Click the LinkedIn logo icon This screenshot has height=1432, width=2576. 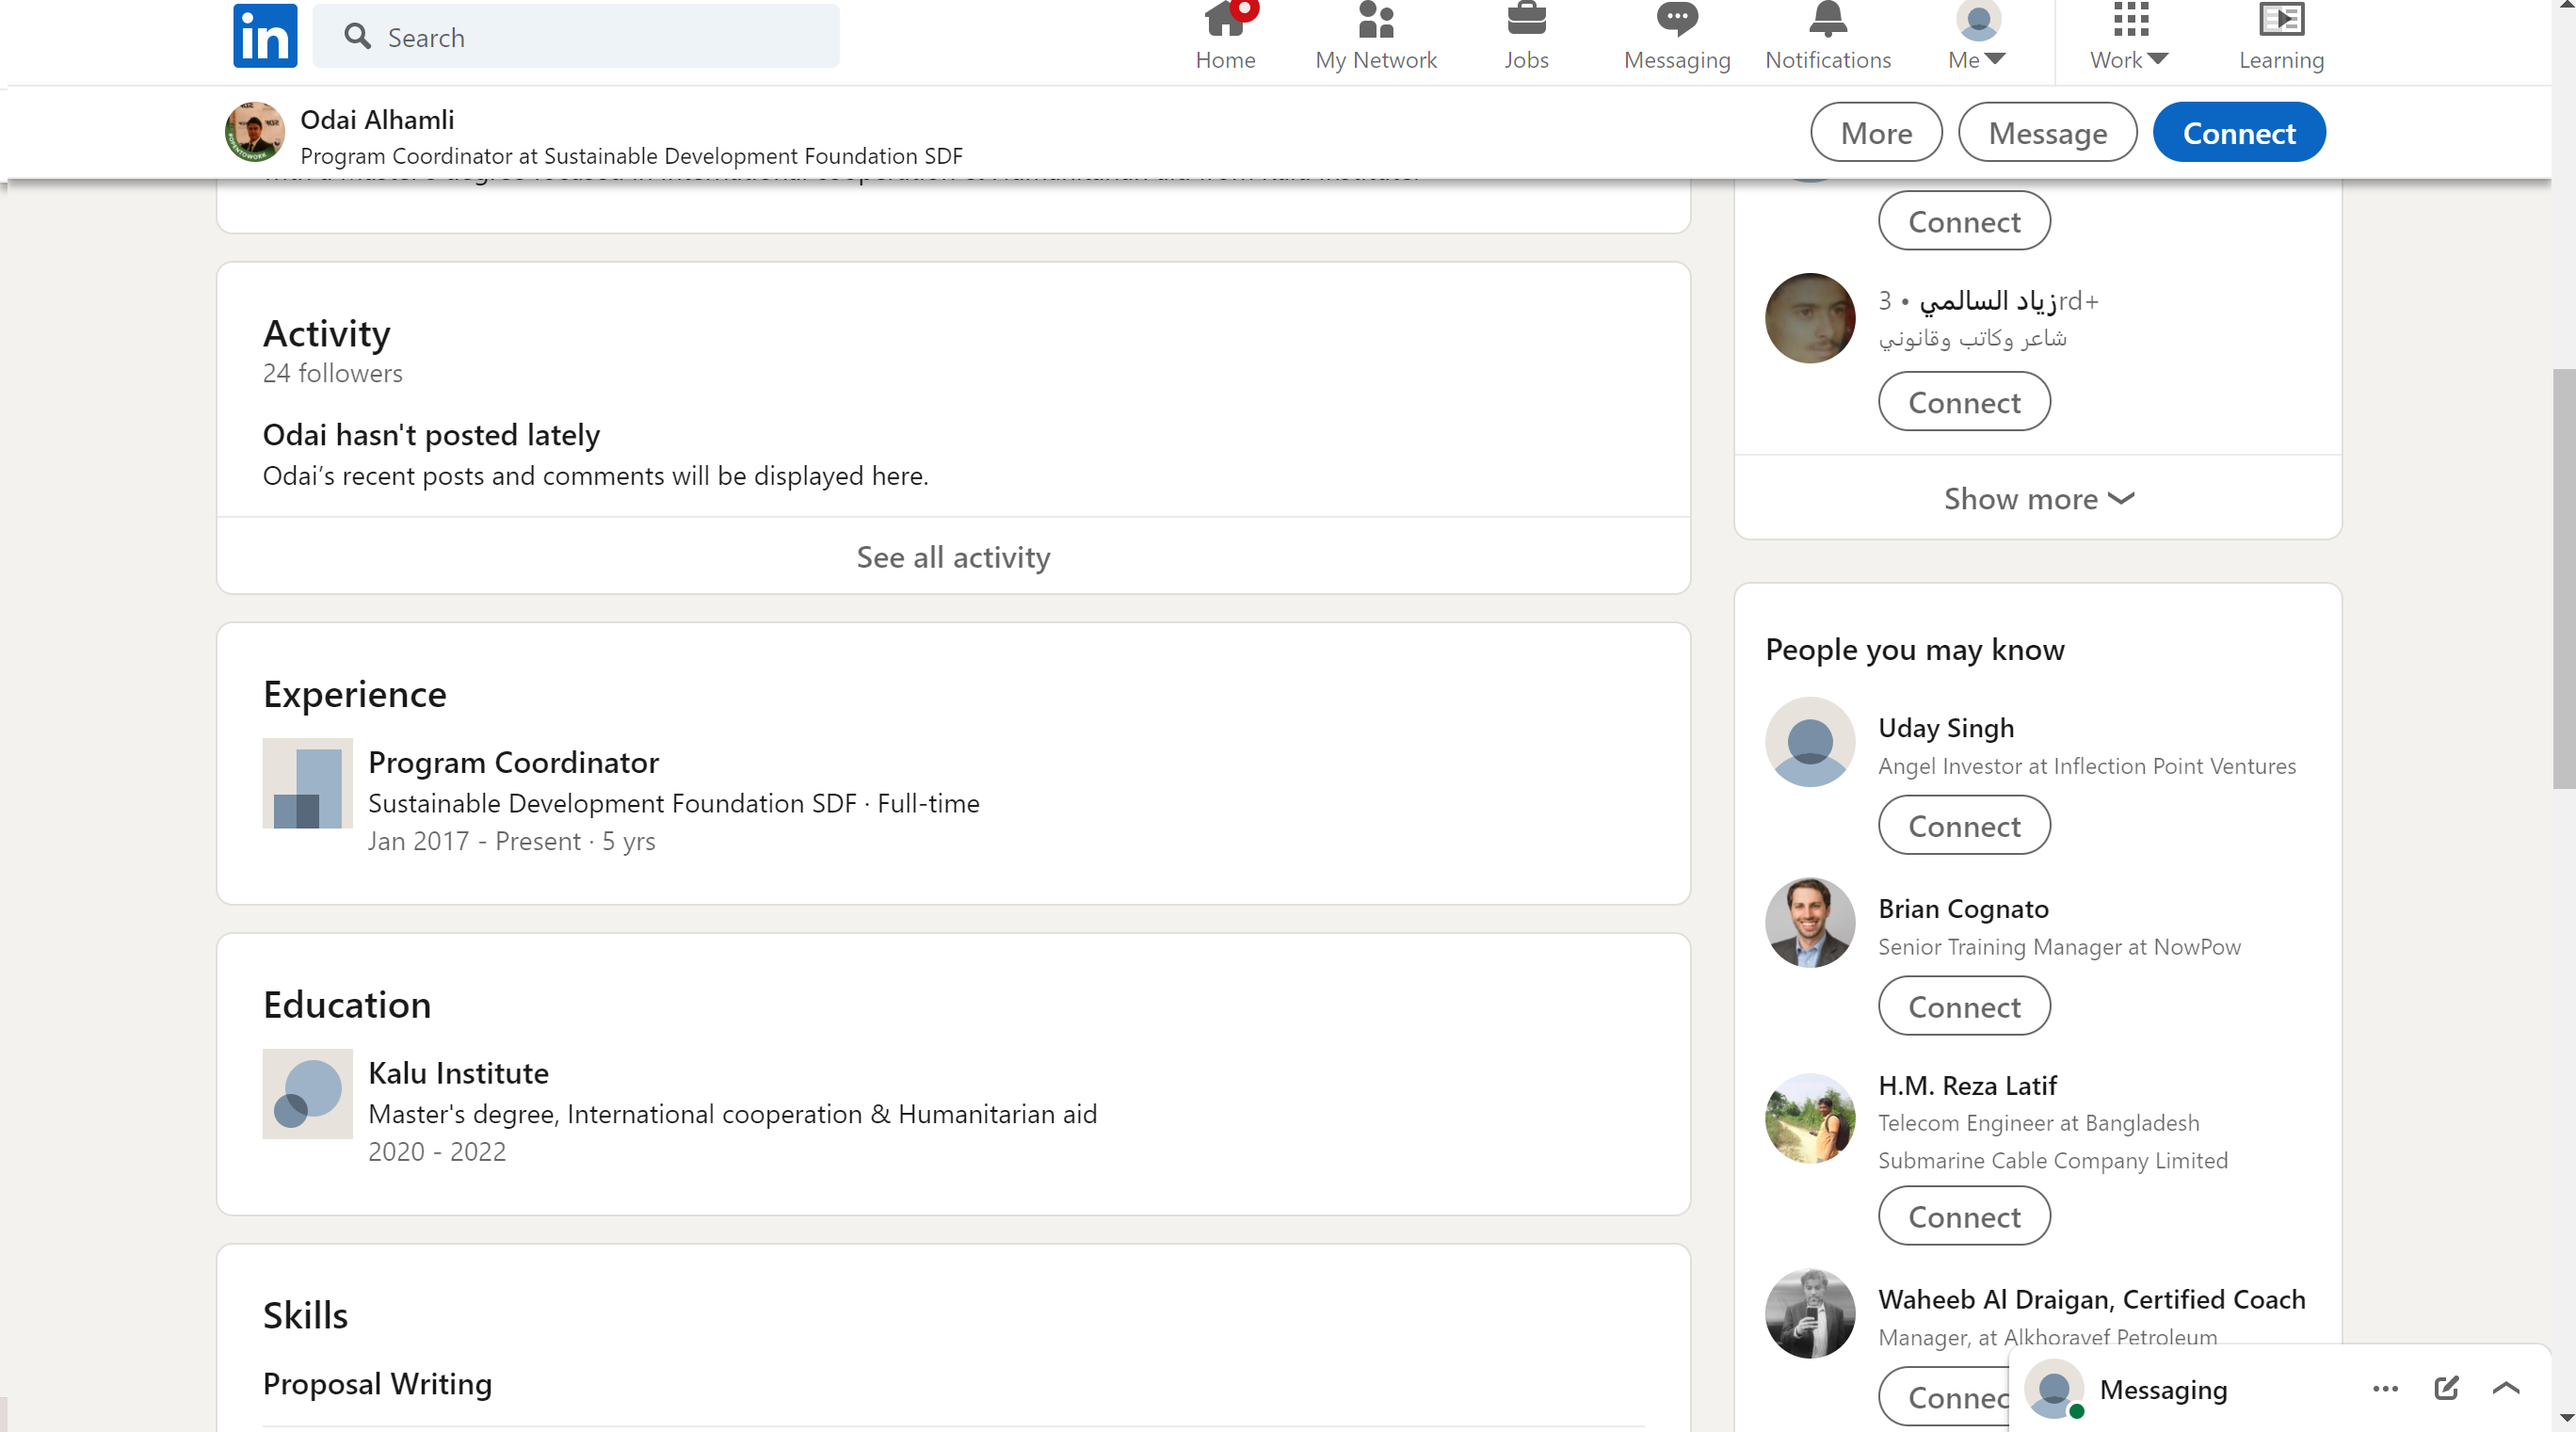tap(265, 36)
